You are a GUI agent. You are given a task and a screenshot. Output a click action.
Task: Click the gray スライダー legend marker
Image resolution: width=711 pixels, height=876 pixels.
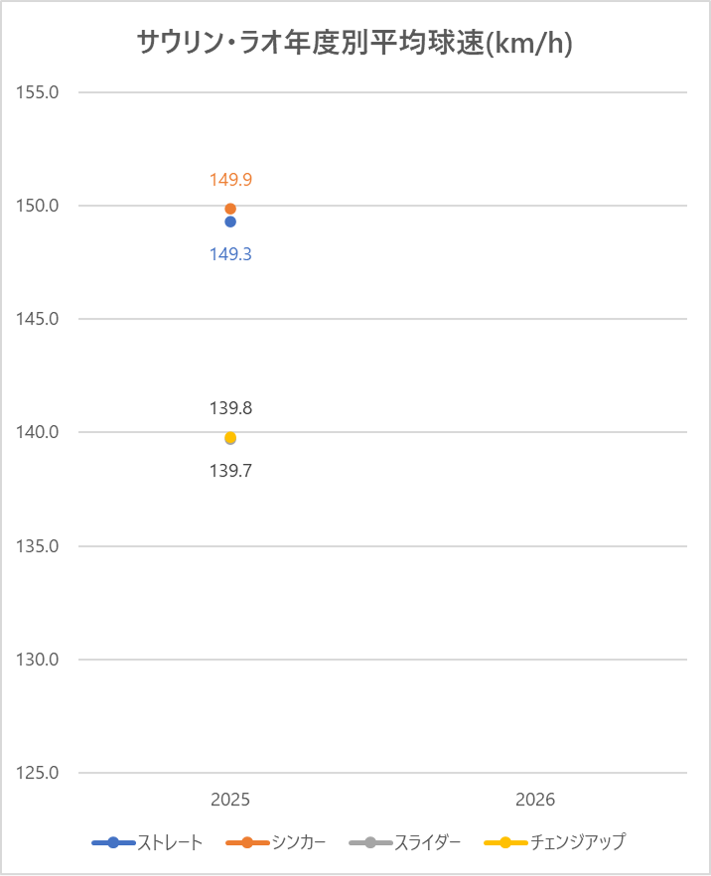370,842
